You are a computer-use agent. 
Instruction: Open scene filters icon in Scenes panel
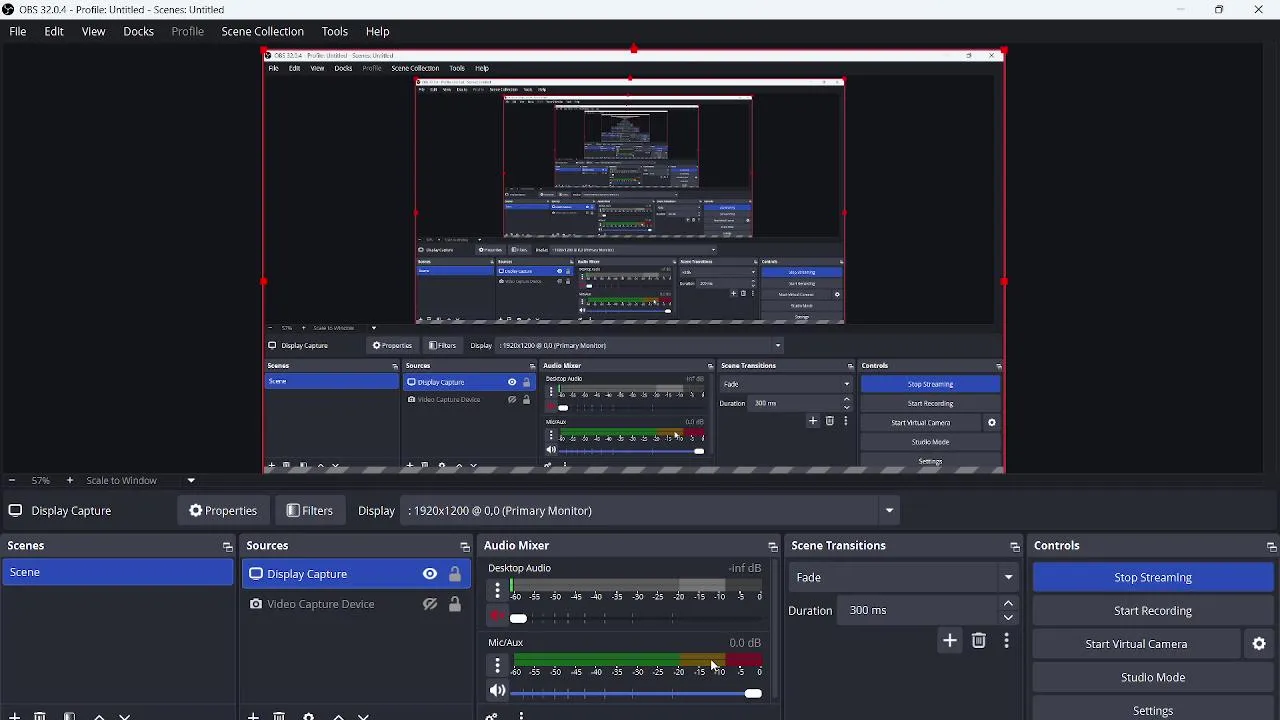[69, 716]
